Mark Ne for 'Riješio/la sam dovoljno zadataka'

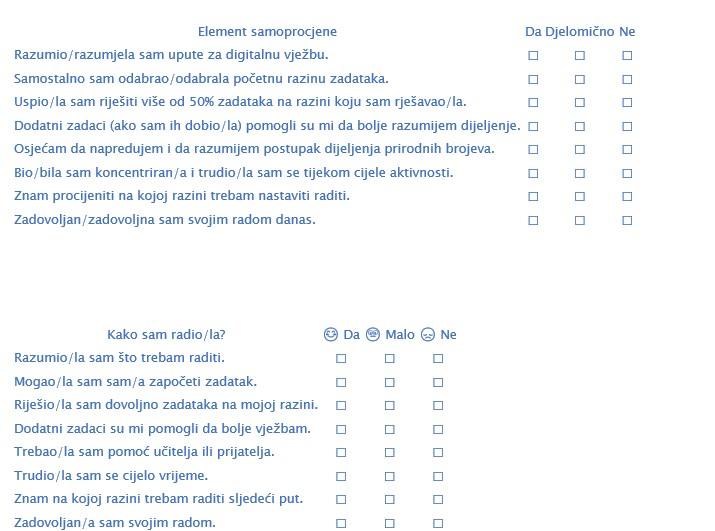tap(438, 405)
